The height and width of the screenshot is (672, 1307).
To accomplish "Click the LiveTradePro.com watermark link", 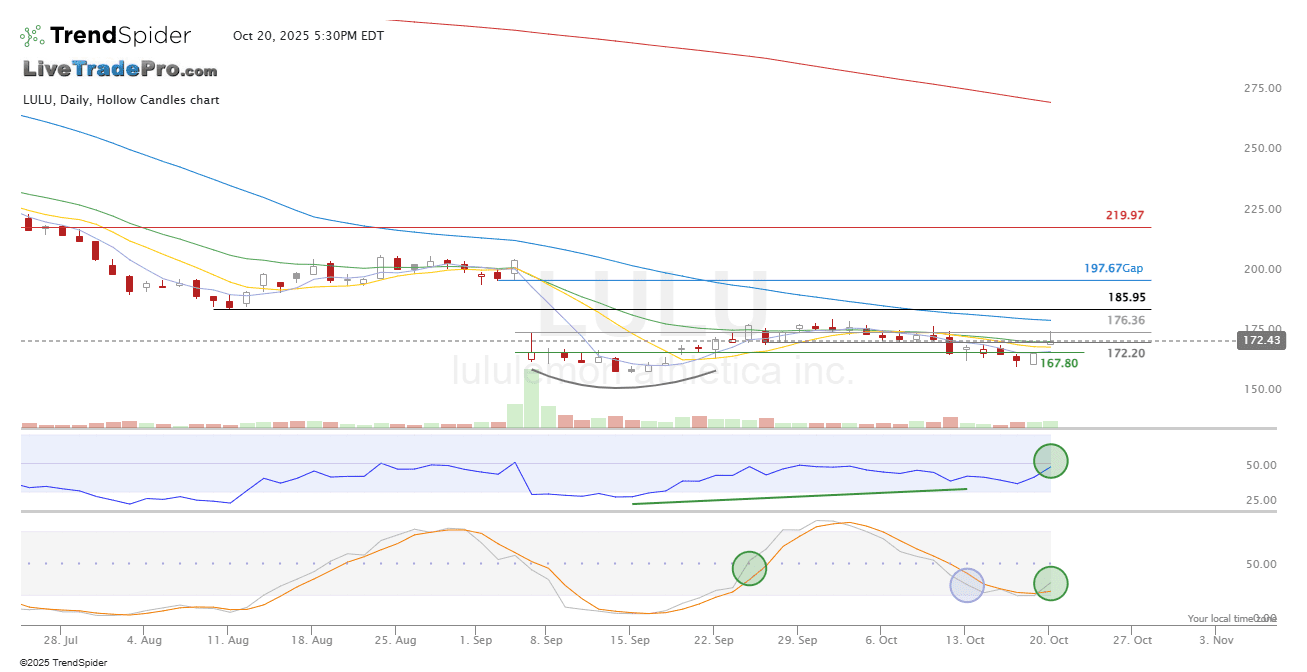I will (x=120, y=70).
